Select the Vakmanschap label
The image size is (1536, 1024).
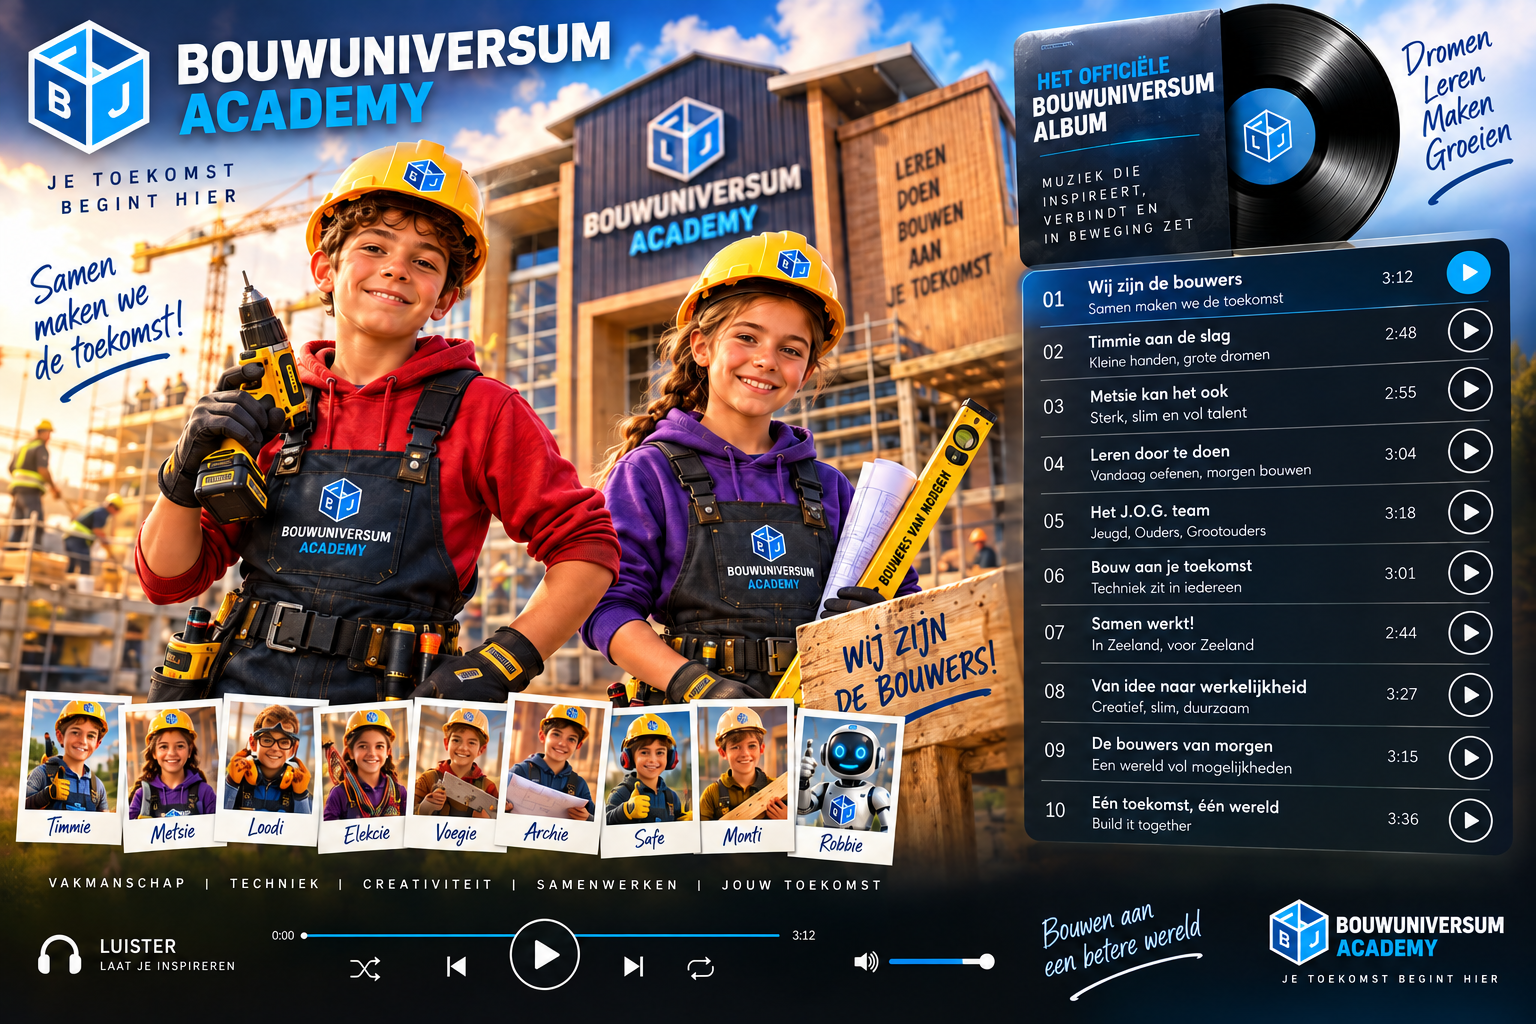pyautogui.click(x=117, y=883)
